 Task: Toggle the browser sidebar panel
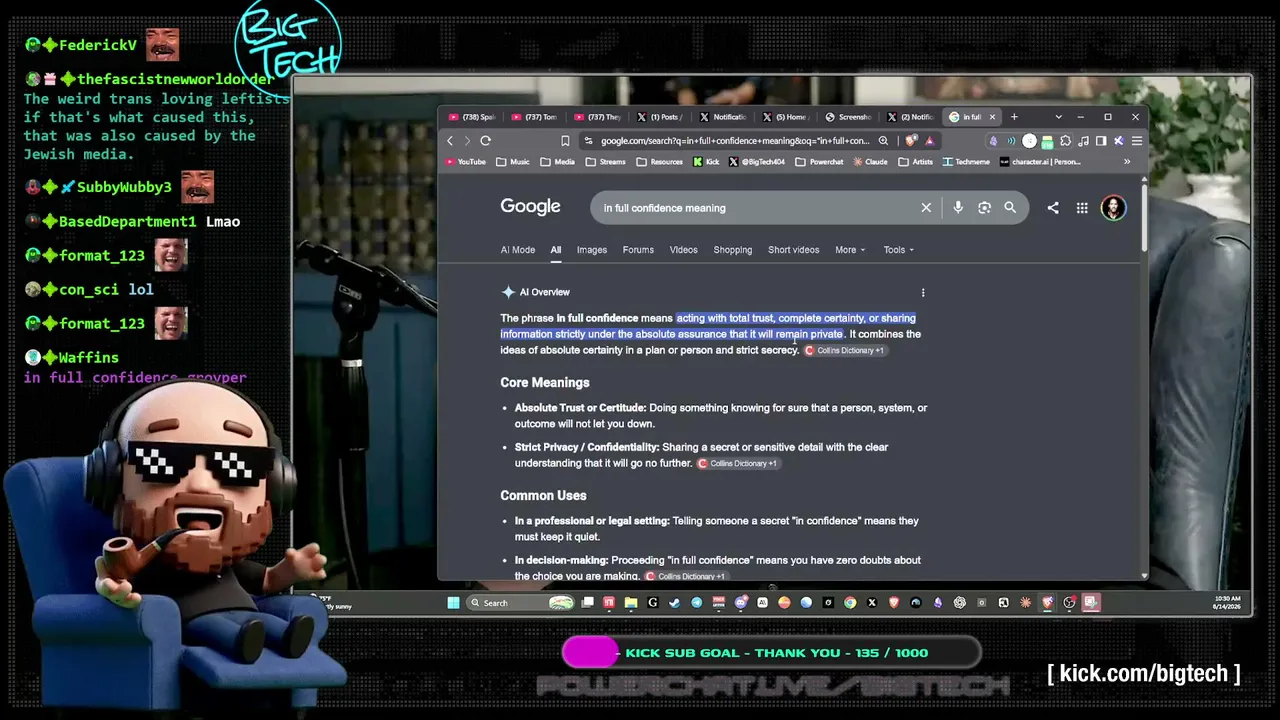(x=1101, y=141)
